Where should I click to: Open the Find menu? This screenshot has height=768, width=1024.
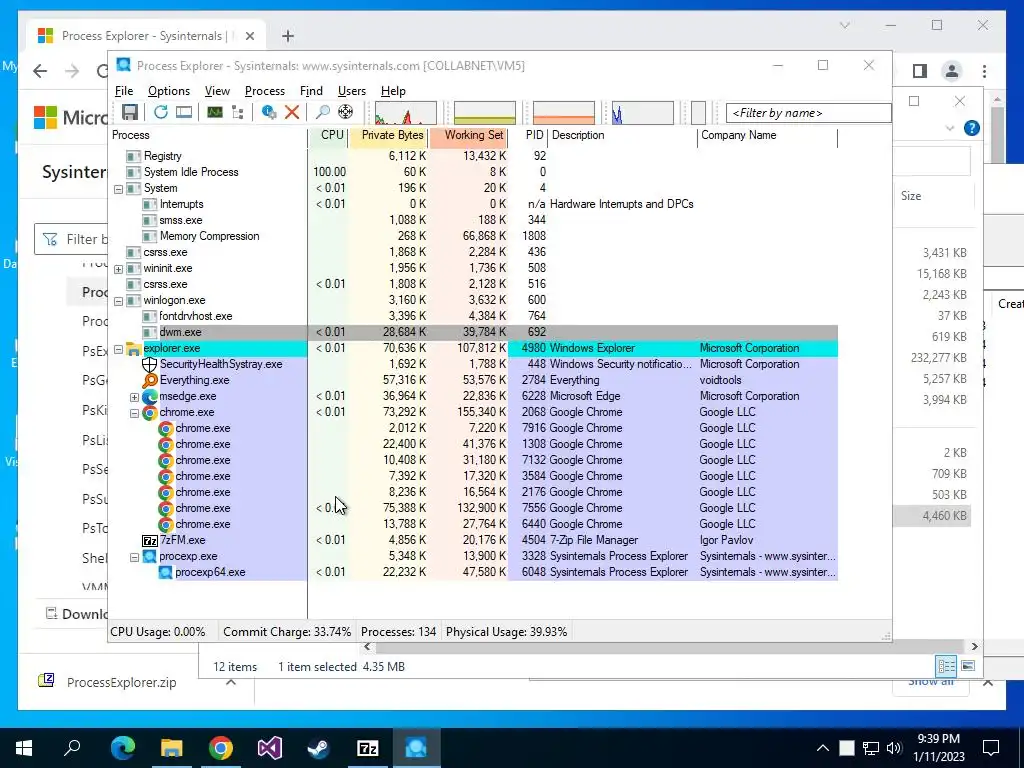311,91
